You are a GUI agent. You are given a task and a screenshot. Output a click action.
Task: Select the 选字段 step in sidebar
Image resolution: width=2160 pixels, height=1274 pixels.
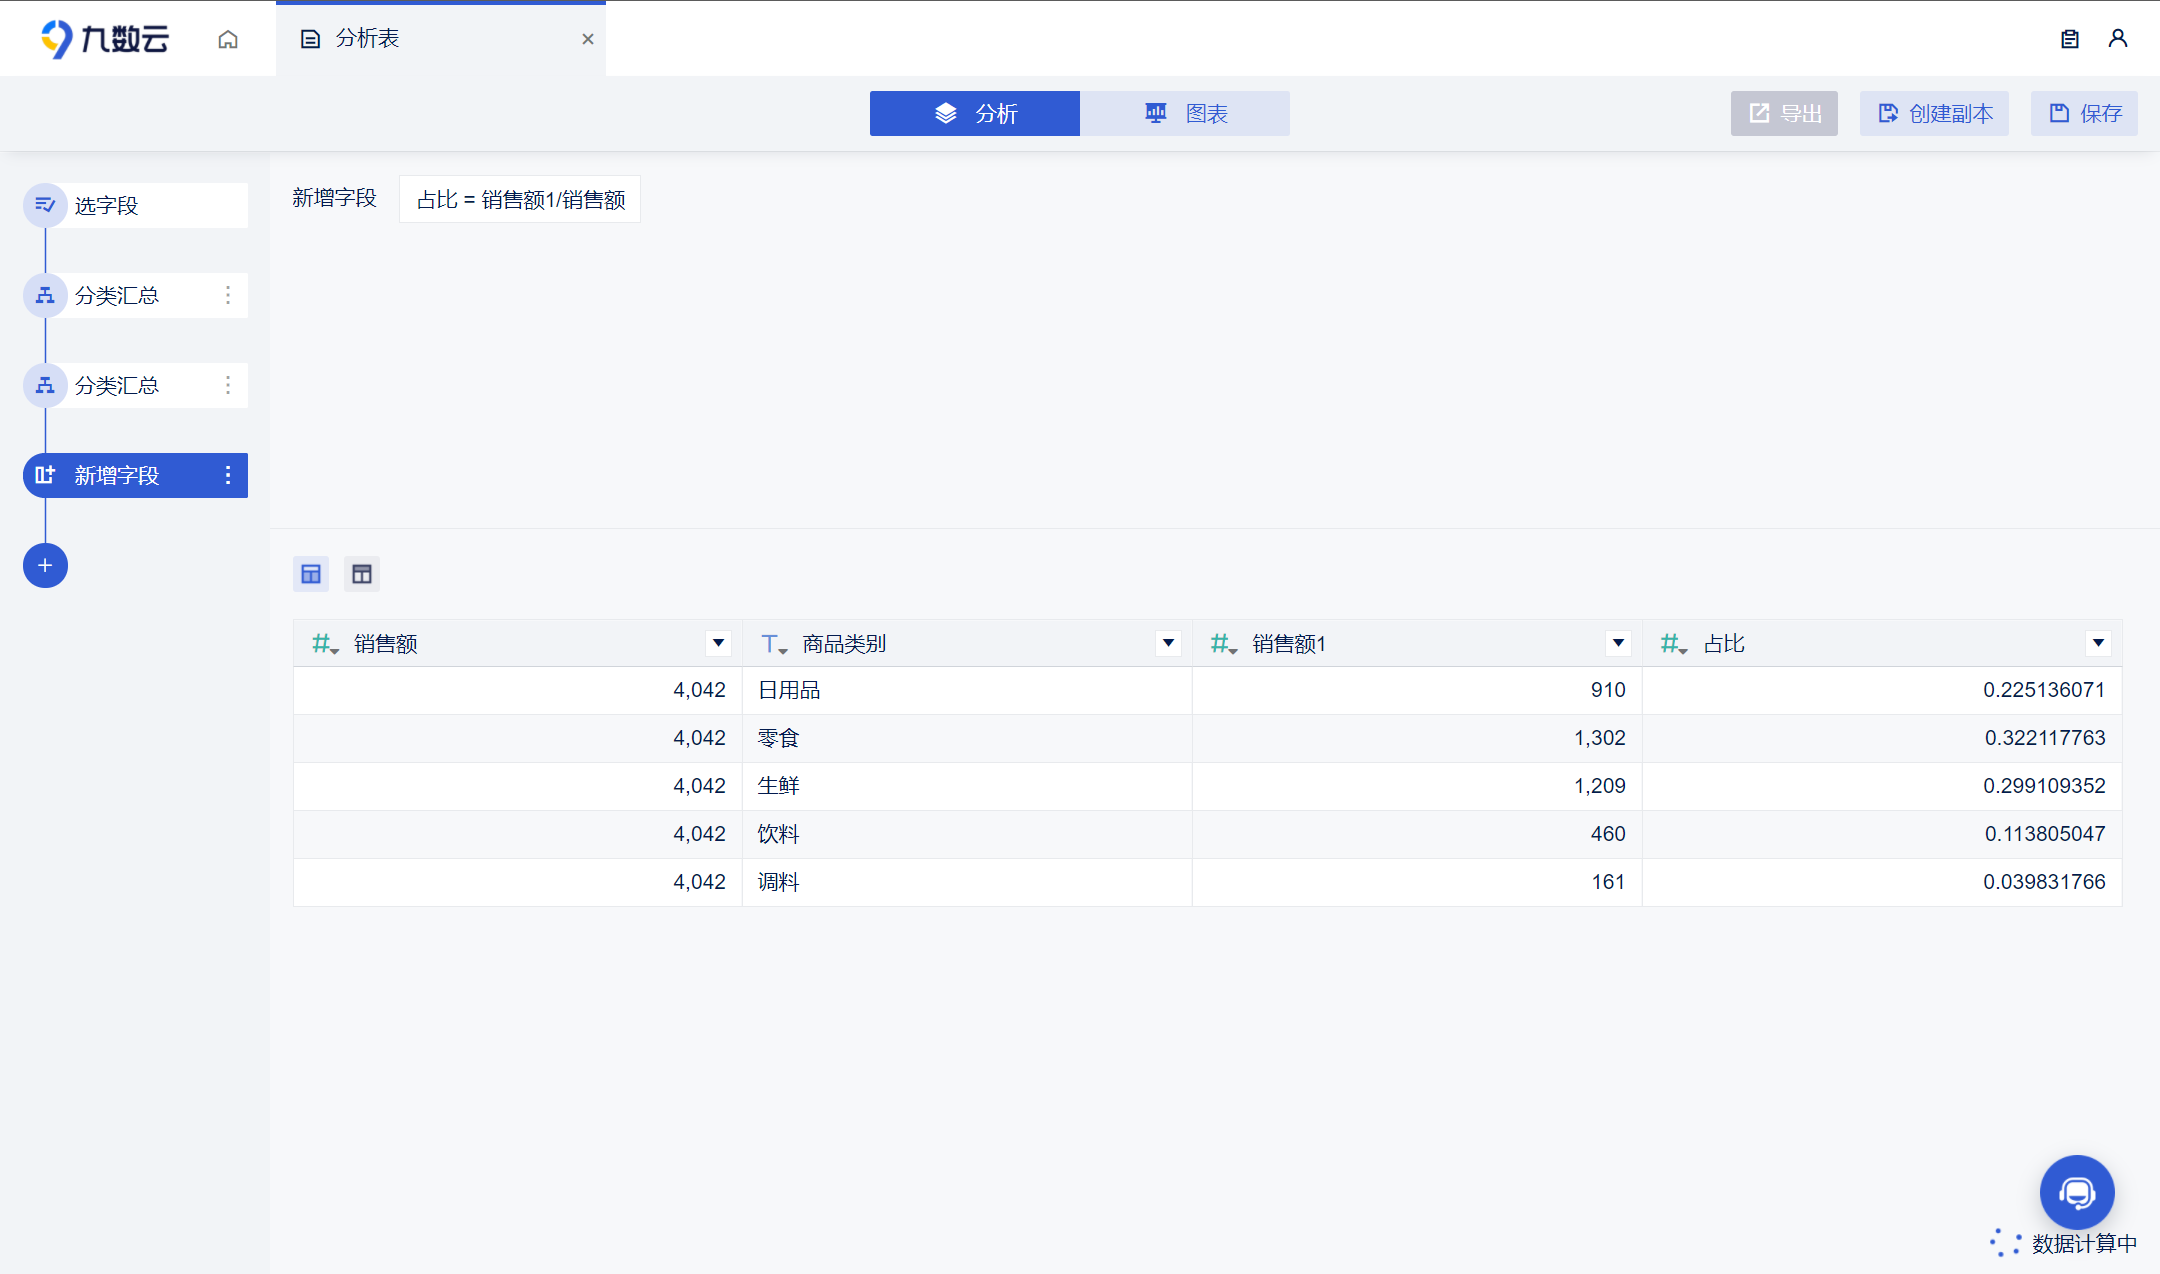pyautogui.click(x=136, y=206)
